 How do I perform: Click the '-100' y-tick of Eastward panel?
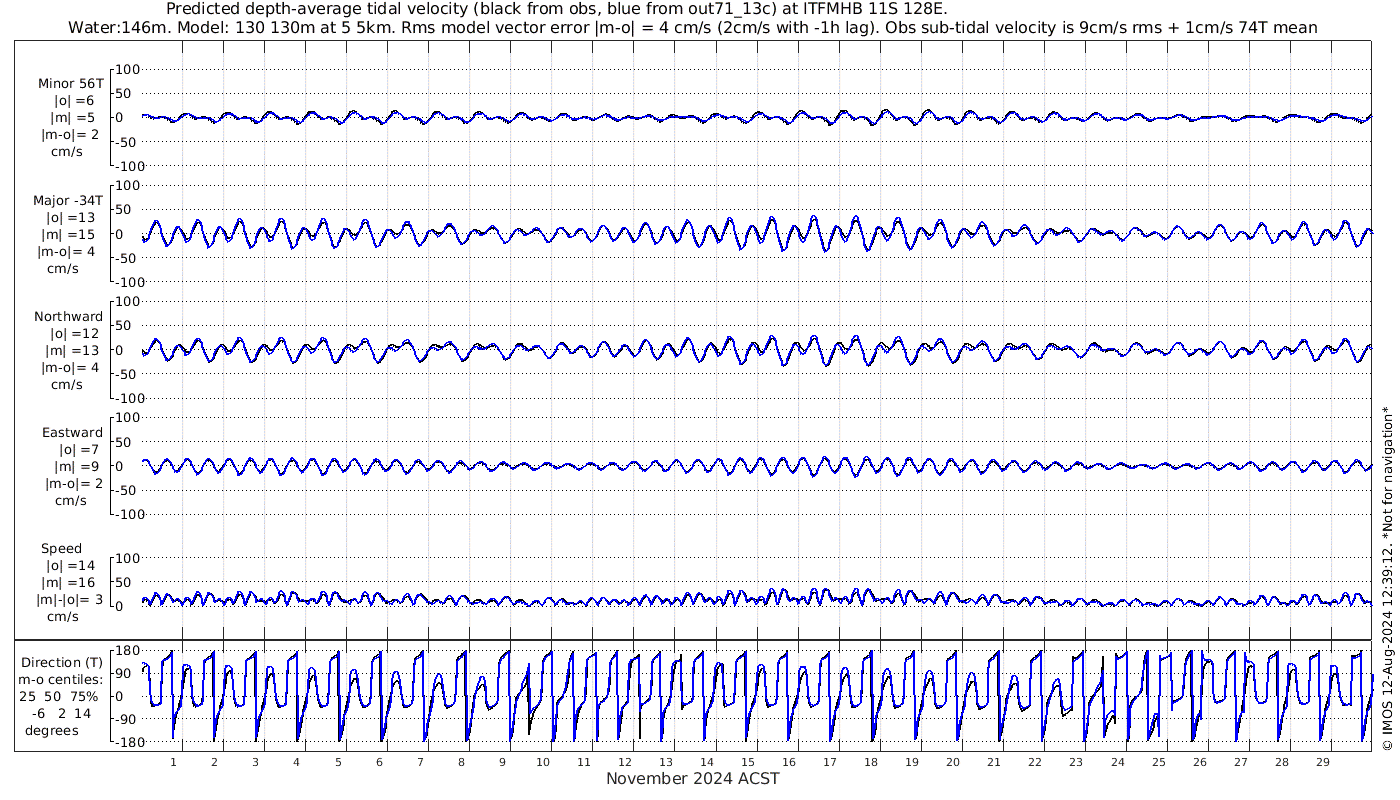pos(129,514)
